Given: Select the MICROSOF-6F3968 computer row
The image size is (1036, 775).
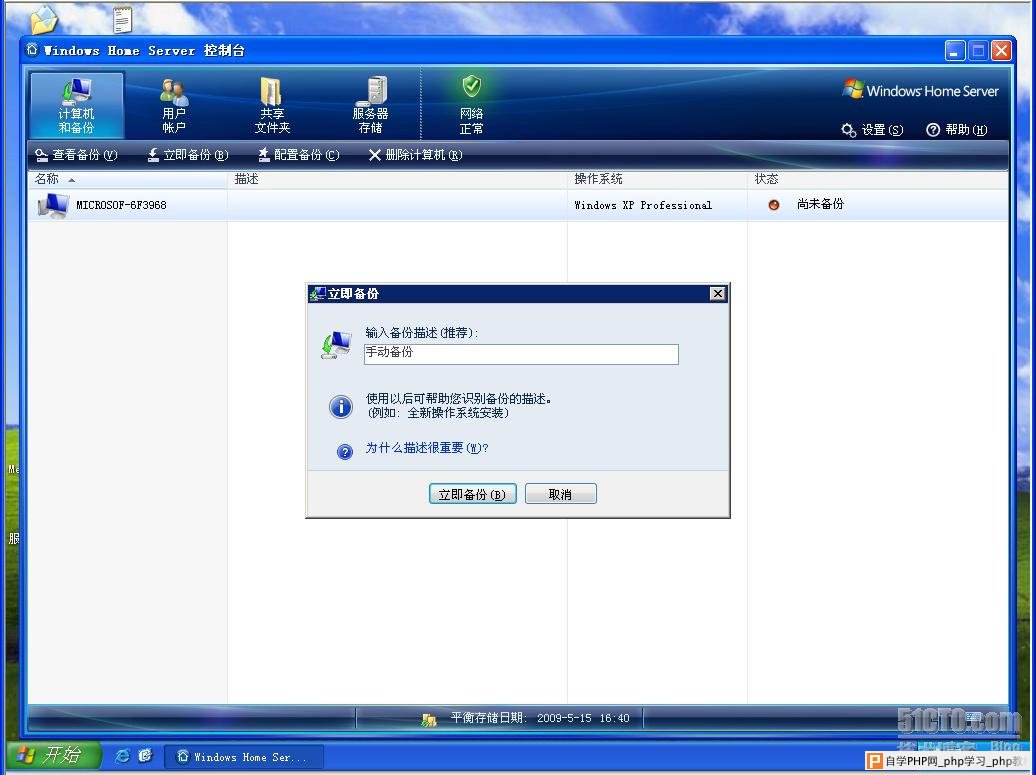Looking at the screenshot, I should point(518,205).
